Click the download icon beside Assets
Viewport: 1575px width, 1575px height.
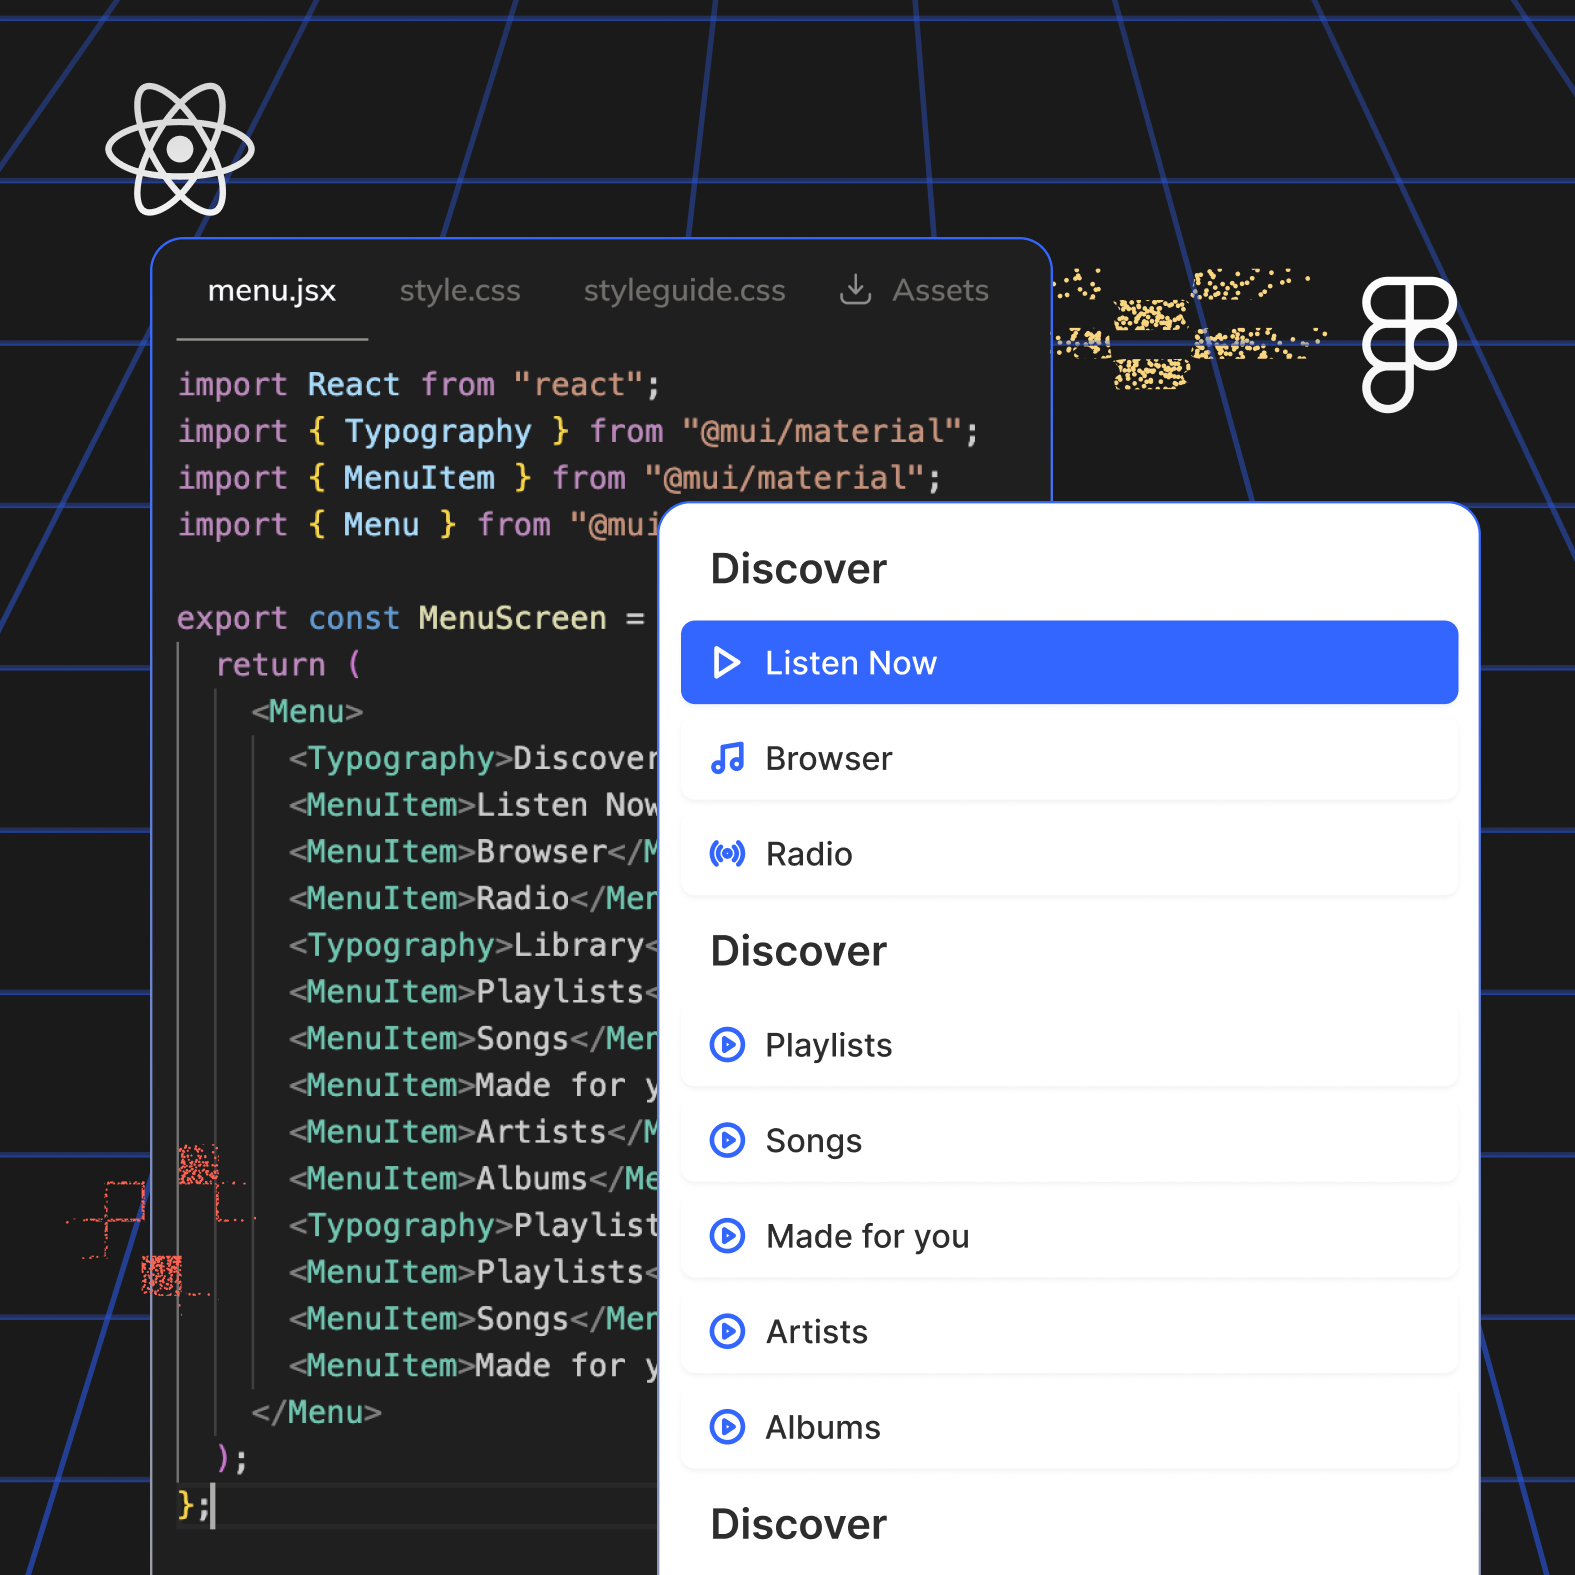(x=855, y=290)
